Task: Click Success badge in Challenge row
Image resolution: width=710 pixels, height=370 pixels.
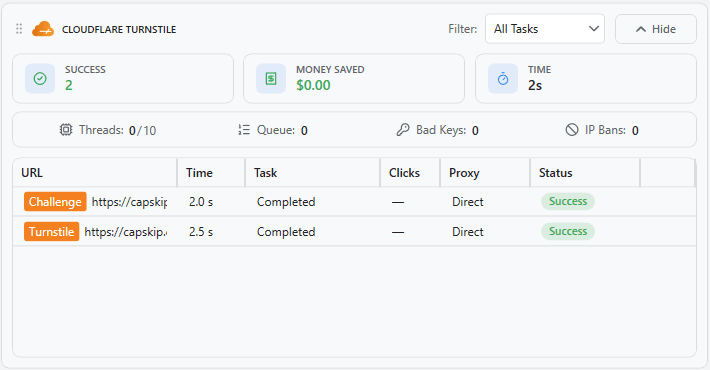Action: click(x=568, y=202)
